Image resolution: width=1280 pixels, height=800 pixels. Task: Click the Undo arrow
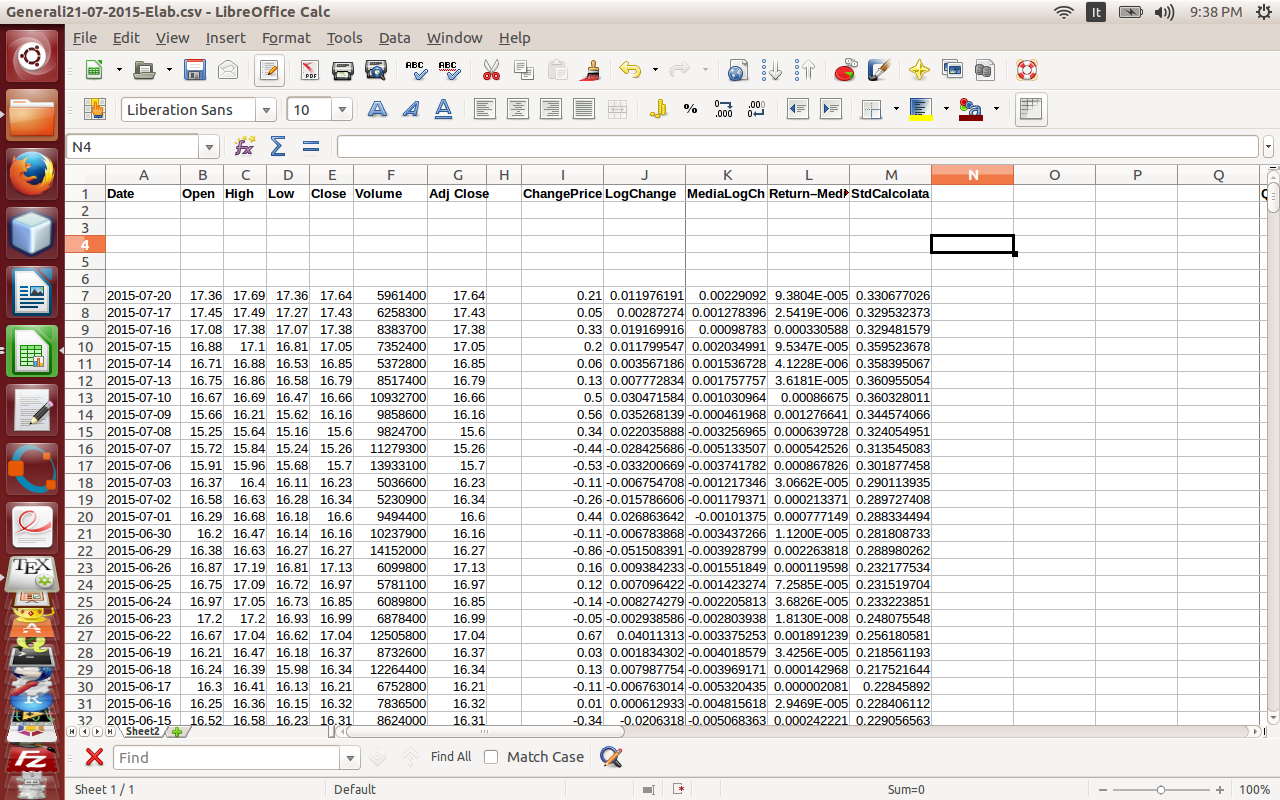coord(630,70)
